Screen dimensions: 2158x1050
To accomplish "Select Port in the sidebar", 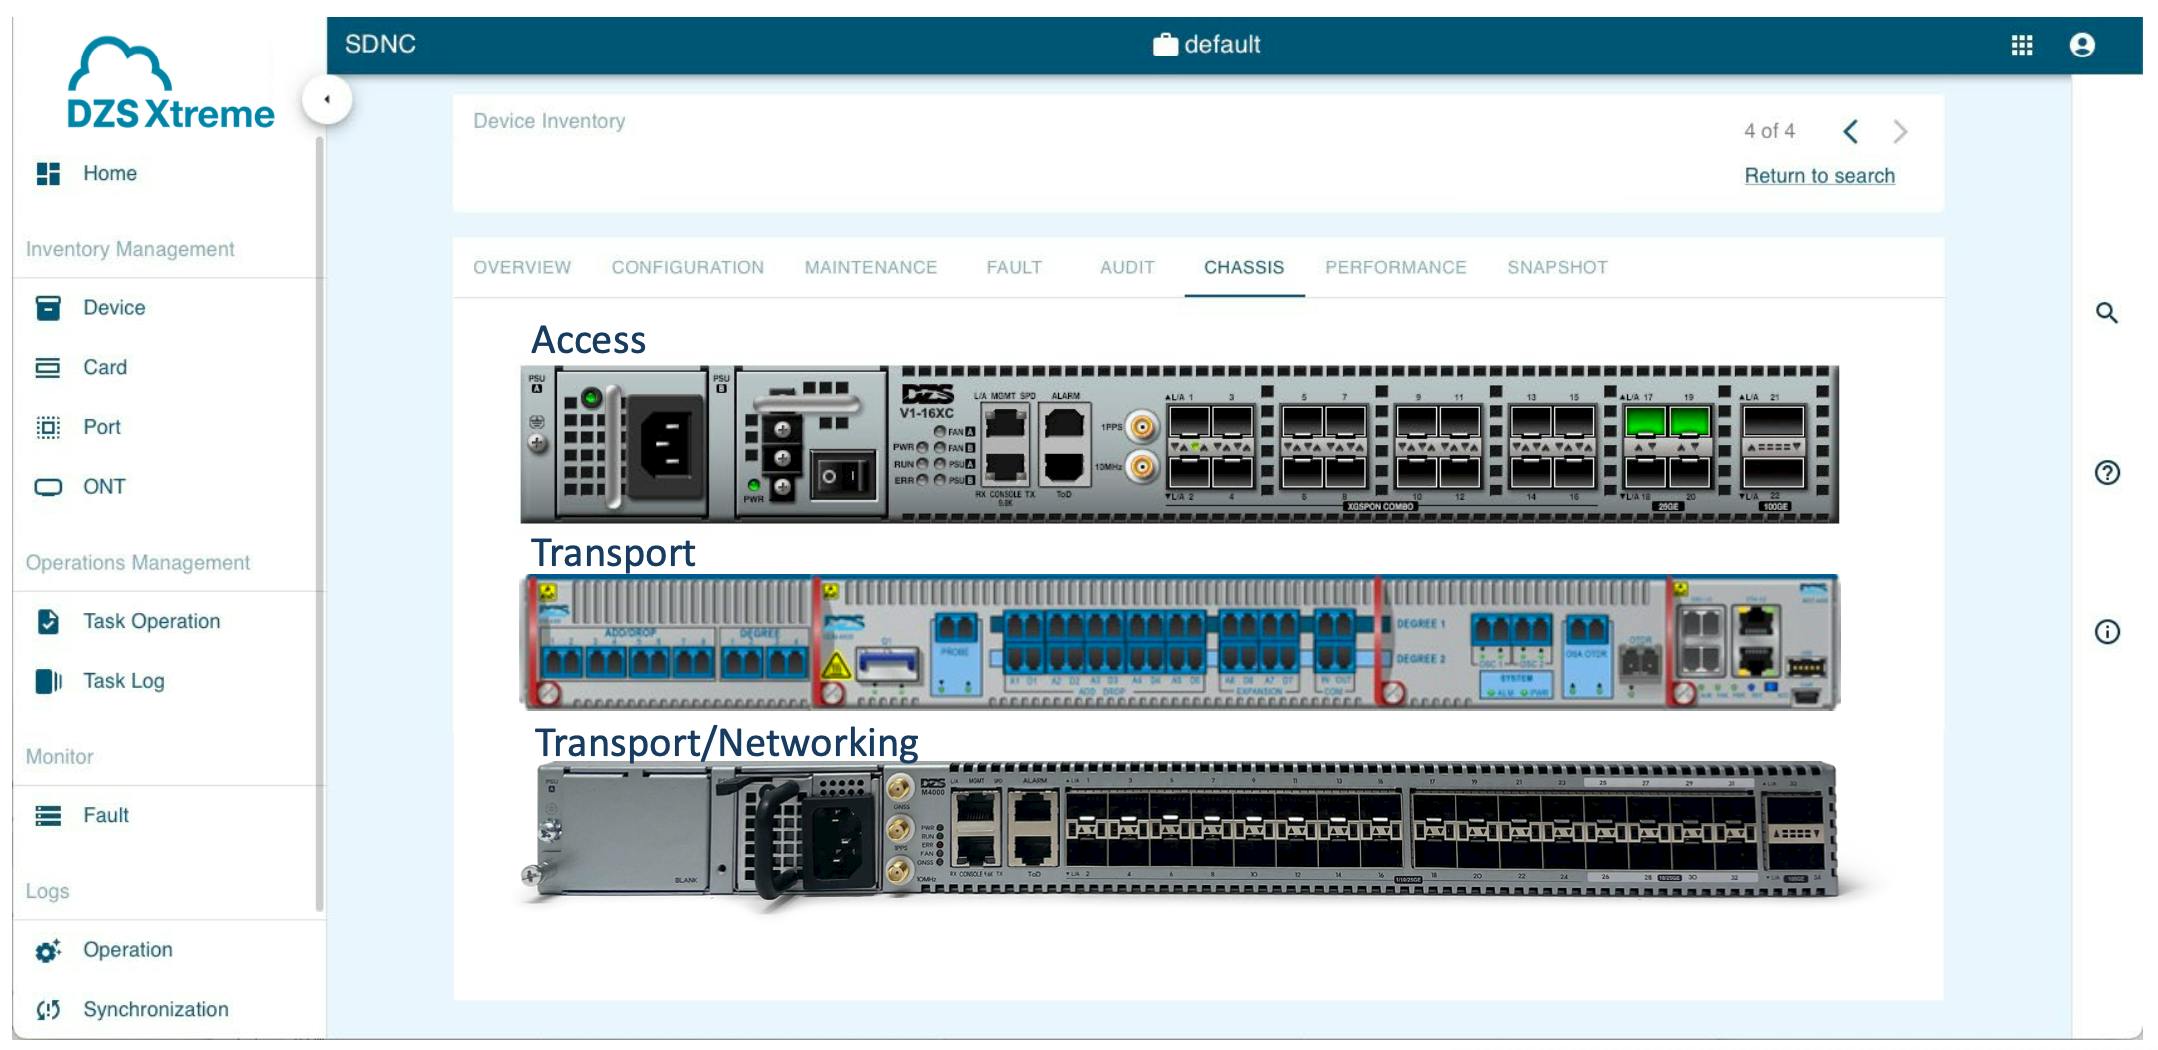I will tap(101, 427).
